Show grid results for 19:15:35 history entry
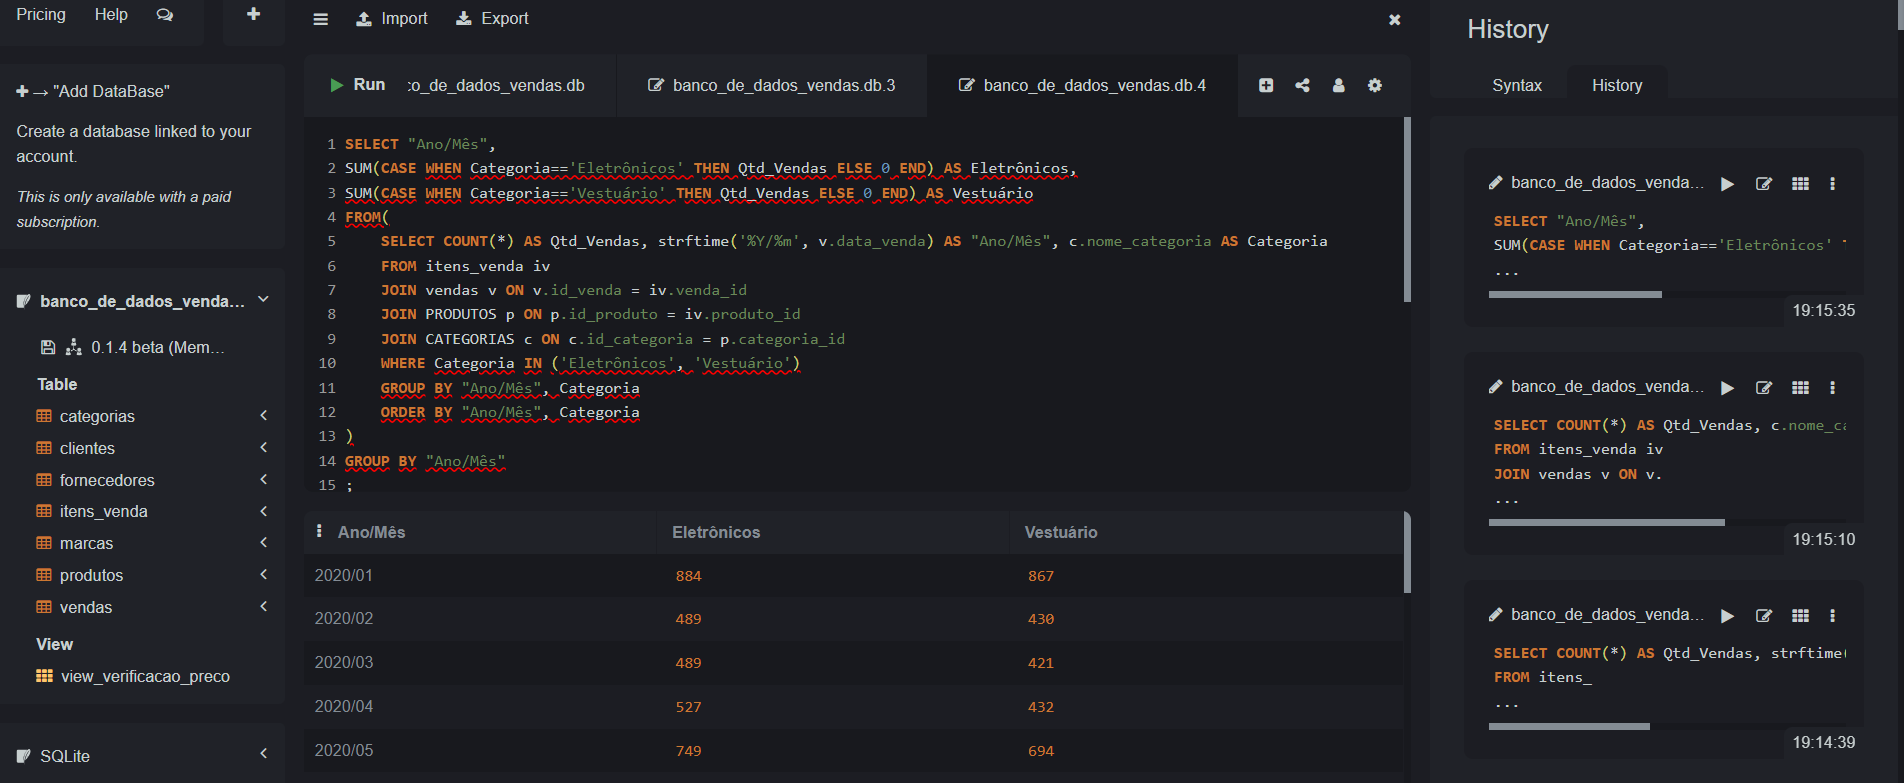The width and height of the screenshot is (1904, 783). coord(1801,184)
